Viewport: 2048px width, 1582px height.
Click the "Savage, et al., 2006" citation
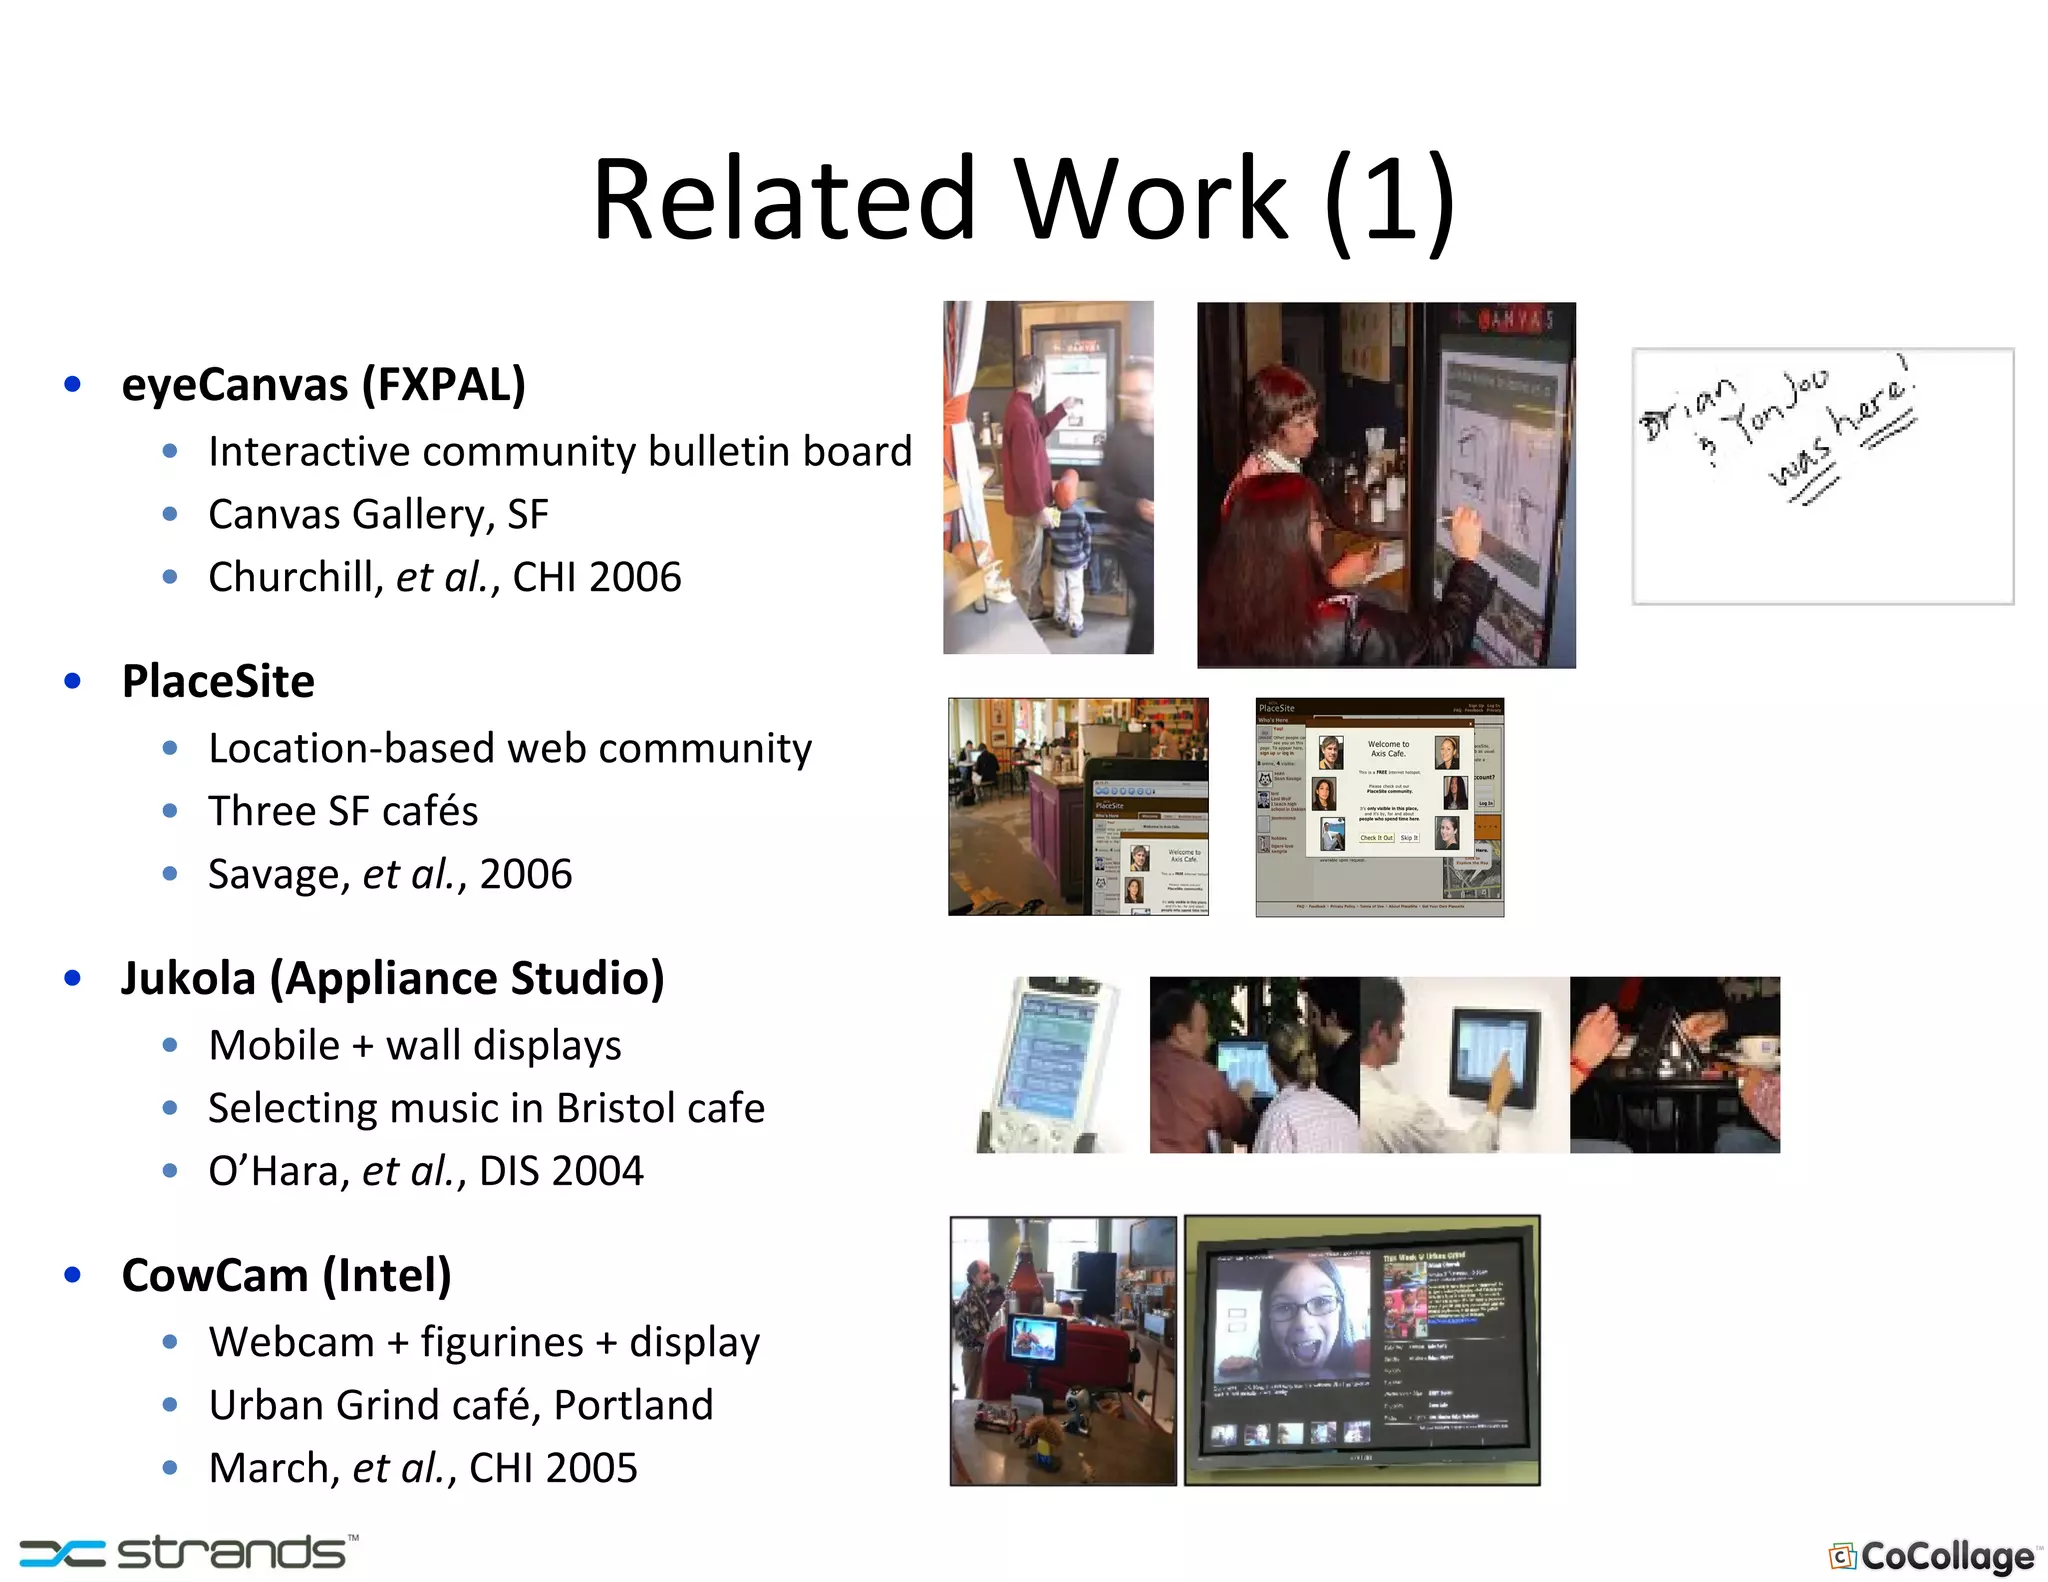click(390, 874)
